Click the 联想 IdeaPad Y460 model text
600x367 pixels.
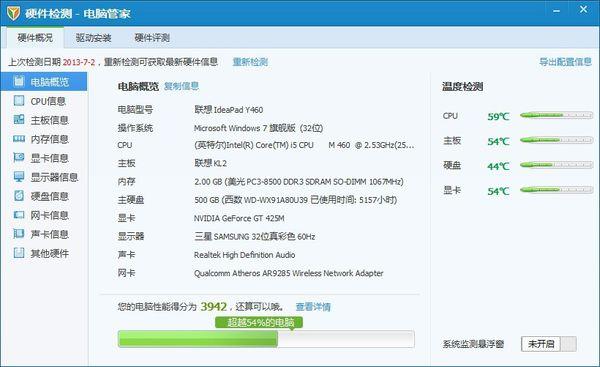point(228,110)
